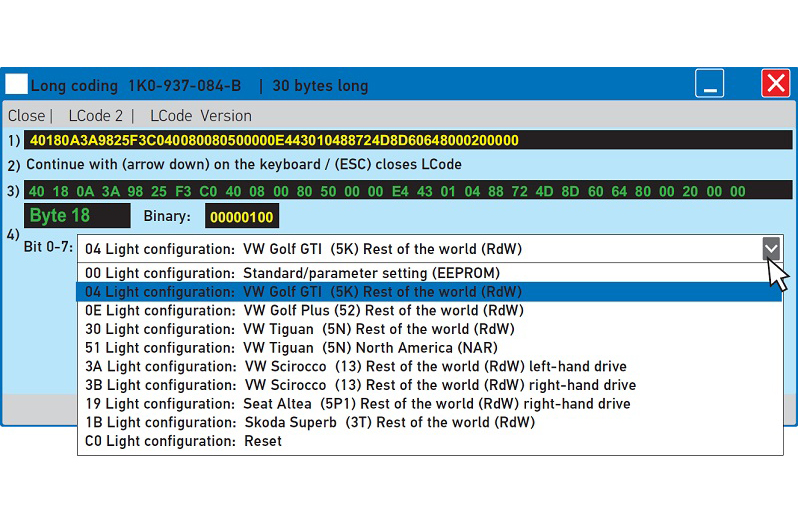Click the white window icon in title bar

pos(16,84)
